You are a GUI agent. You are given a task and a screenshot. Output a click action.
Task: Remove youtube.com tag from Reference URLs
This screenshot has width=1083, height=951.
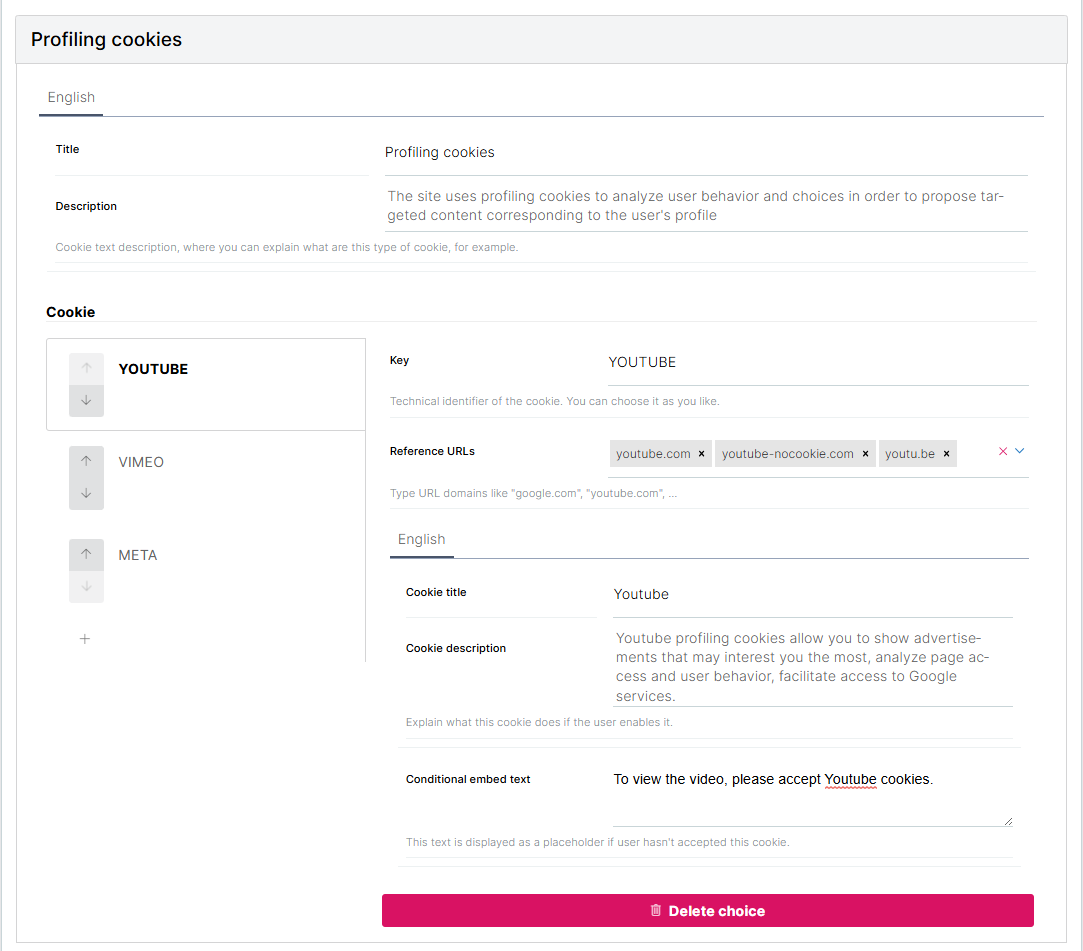coord(702,454)
